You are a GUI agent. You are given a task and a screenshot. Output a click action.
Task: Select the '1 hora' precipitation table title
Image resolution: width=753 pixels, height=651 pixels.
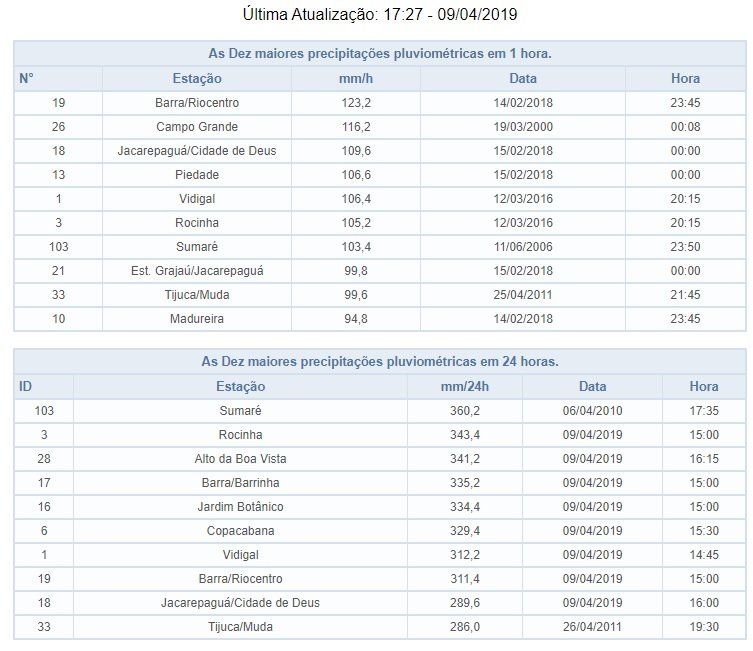[380, 53]
